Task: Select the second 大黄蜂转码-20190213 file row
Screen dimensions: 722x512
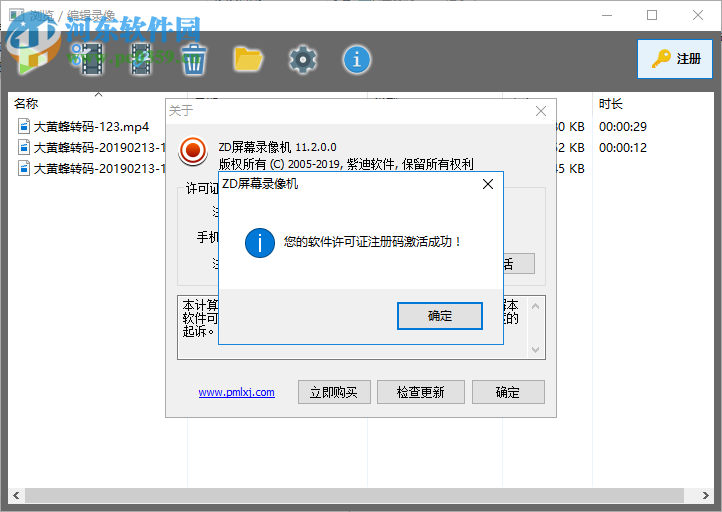Action: coord(91,148)
